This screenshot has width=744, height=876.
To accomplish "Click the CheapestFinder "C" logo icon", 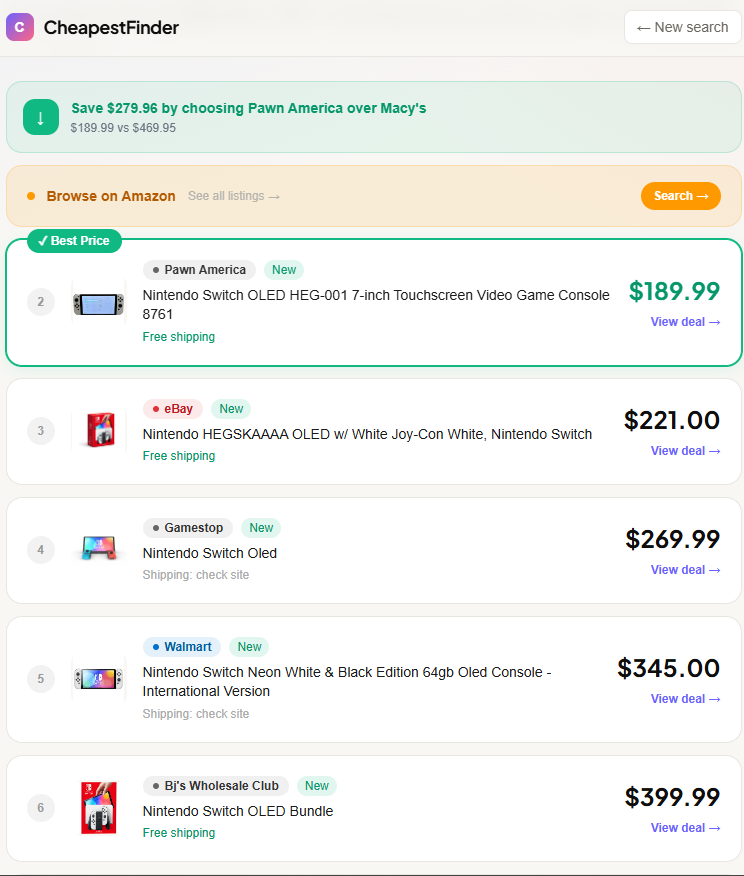I will [x=20, y=27].
